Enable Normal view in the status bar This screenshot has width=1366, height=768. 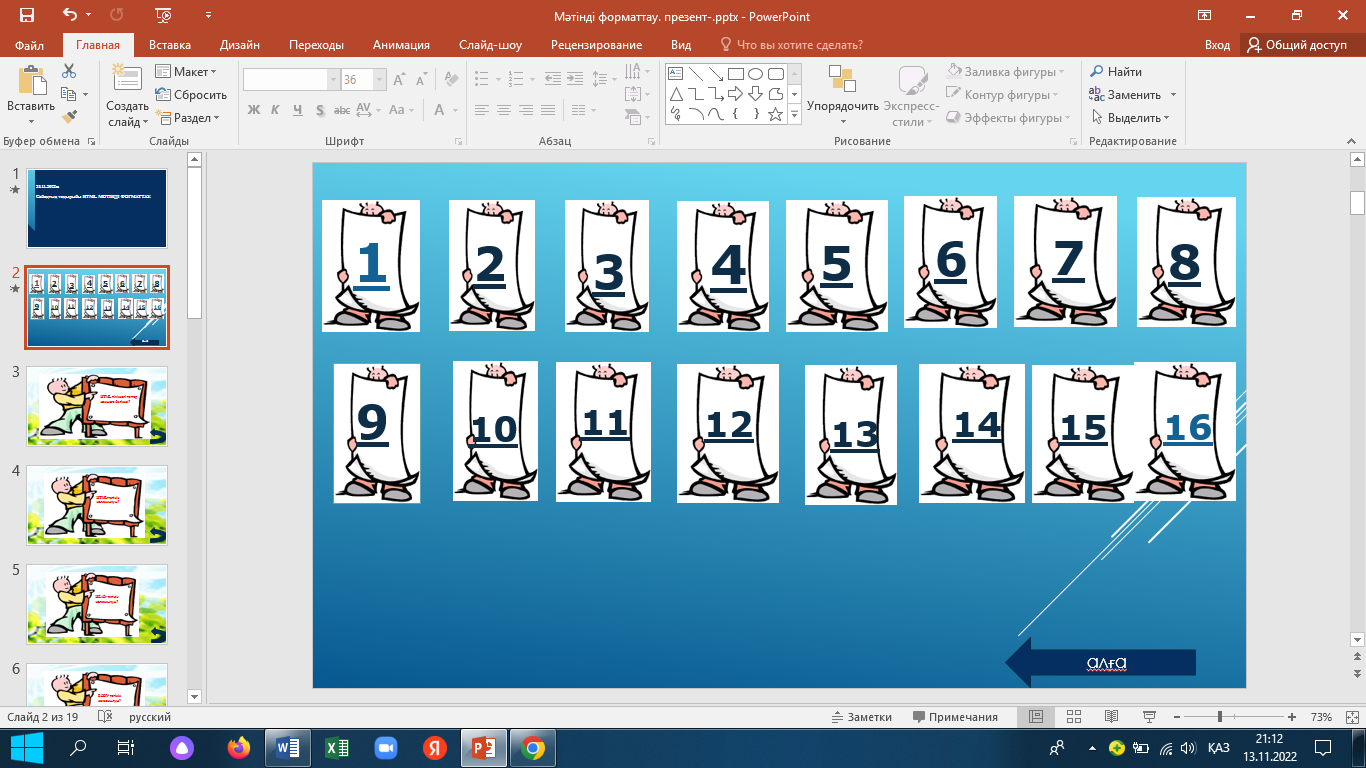point(1036,717)
